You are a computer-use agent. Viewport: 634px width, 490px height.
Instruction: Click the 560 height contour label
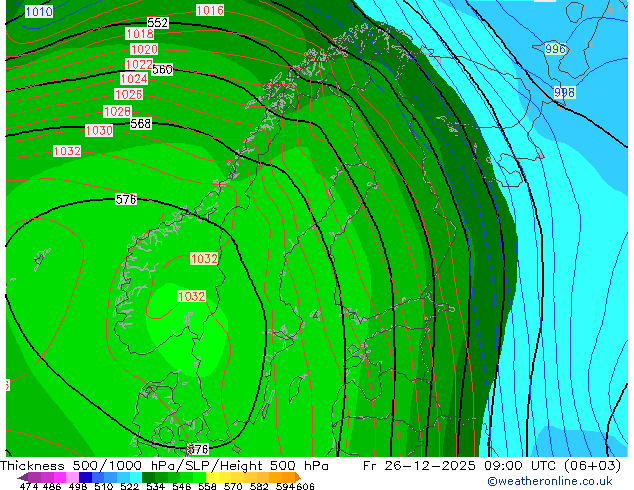[x=162, y=70]
